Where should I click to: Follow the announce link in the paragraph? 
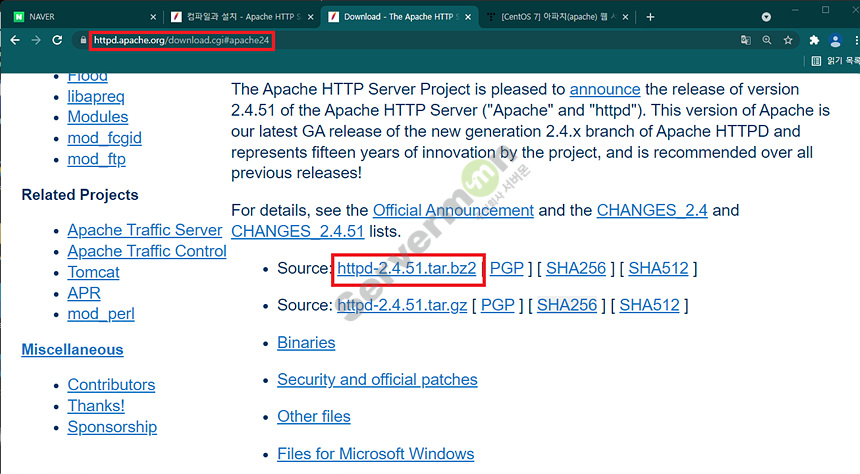(x=605, y=89)
